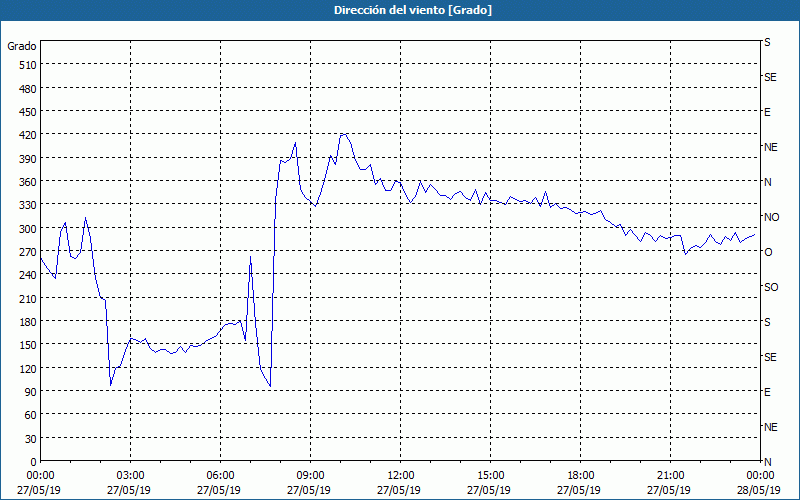Click the 450 degree axis label
800x500 pixels.
click(x=28, y=112)
